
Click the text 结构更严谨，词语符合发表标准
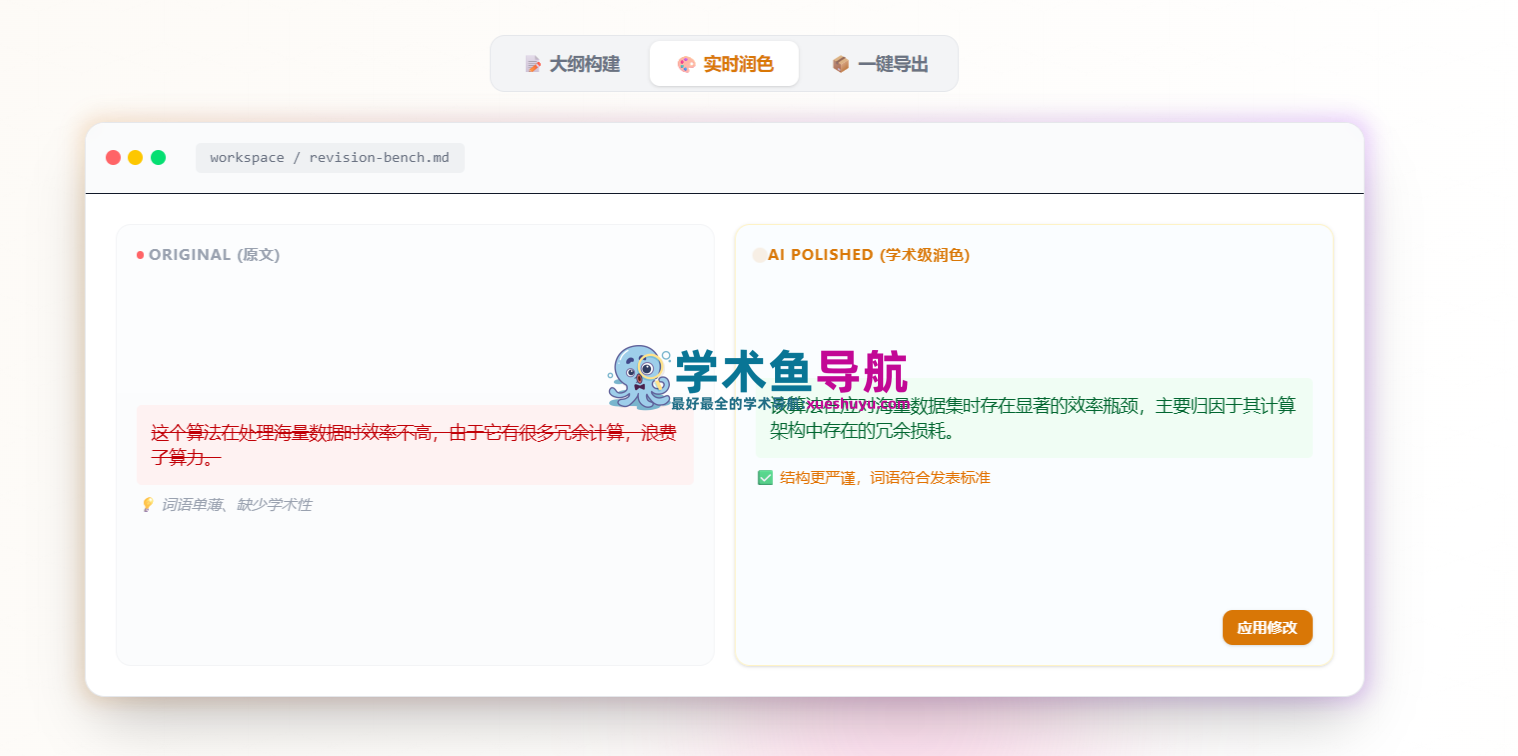click(x=885, y=478)
